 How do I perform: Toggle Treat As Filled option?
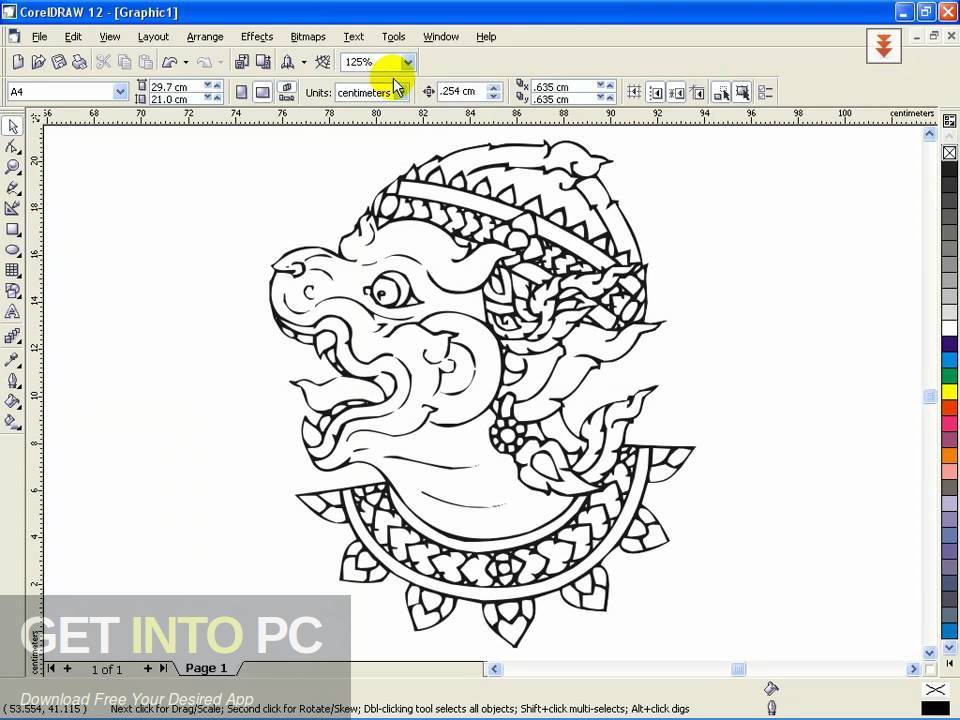[742, 92]
